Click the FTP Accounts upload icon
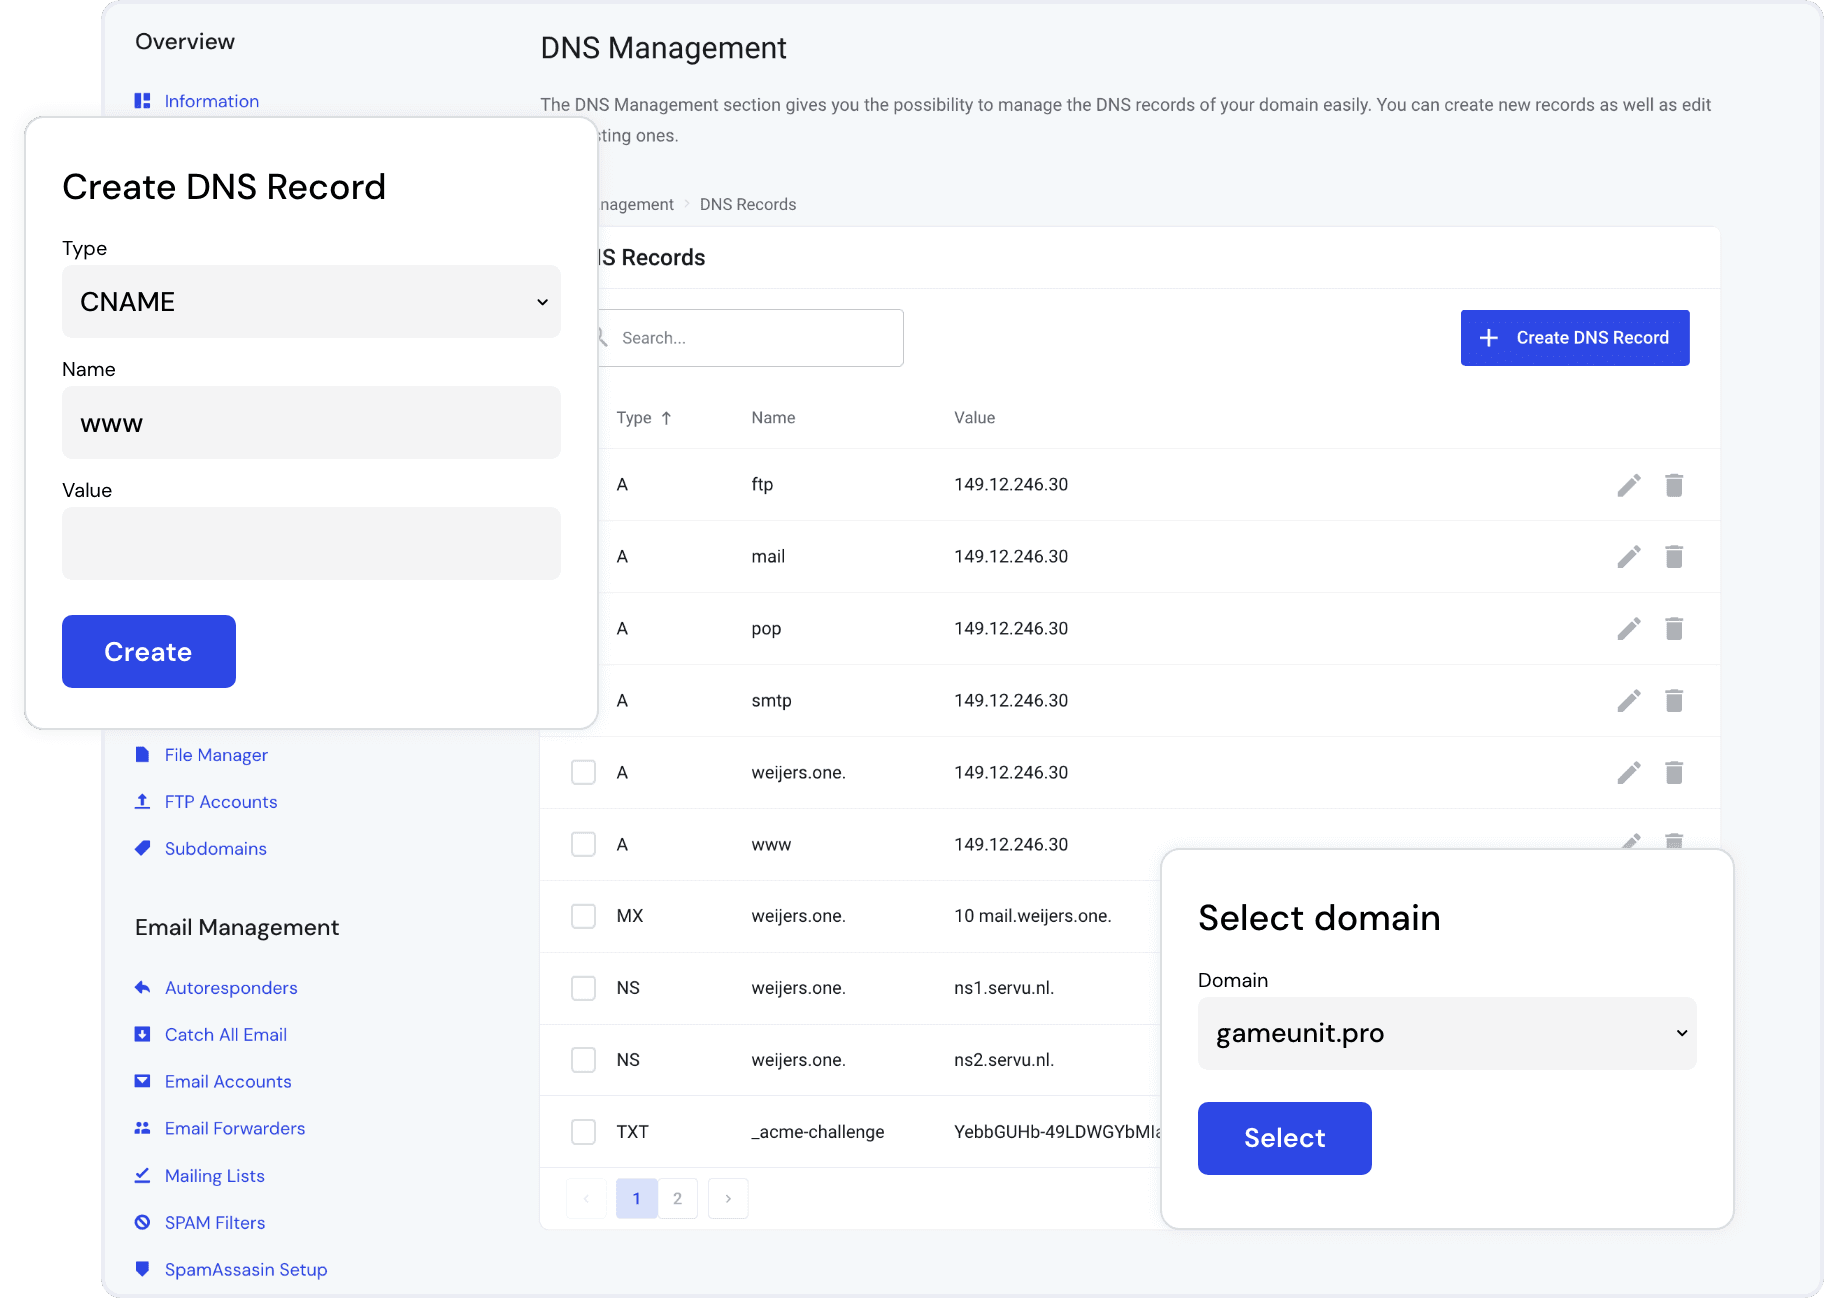The width and height of the screenshot is (1824, 1298). [142, 801]
